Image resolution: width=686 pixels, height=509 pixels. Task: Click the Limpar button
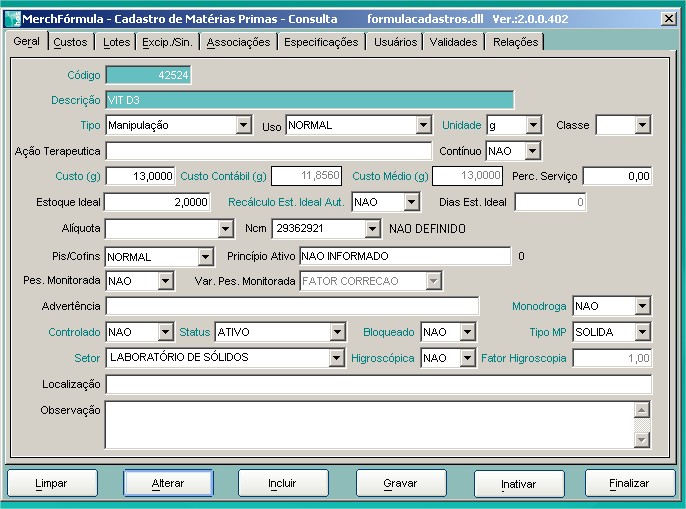click(51, 483)
